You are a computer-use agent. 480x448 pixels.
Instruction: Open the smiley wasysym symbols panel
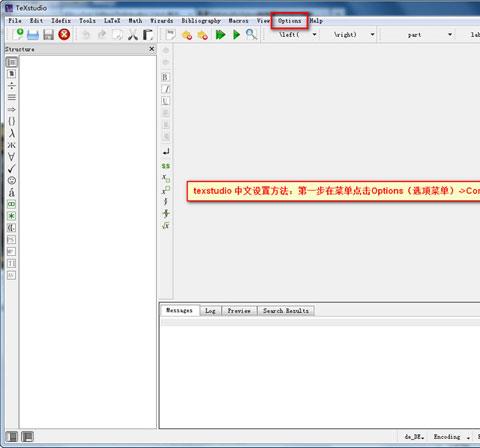pos(12,180)
